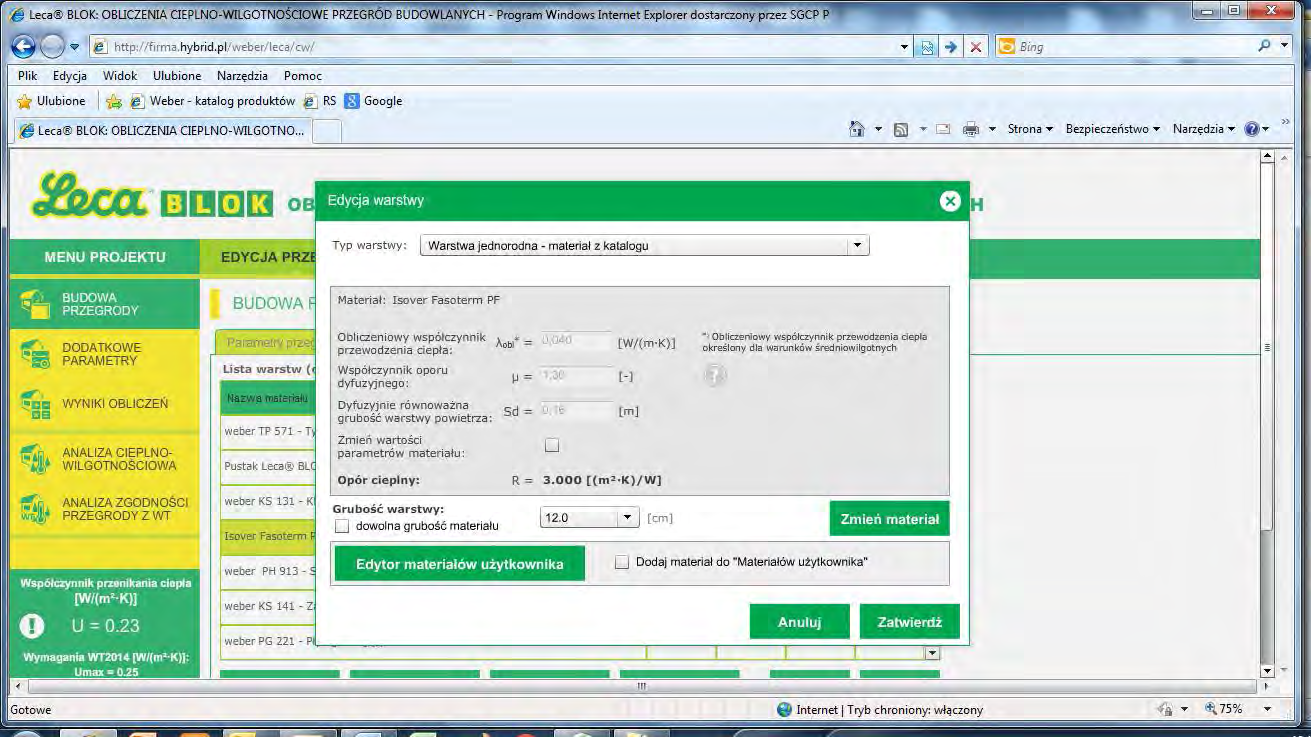Click the Read mail envelope icon
Viewport: 1311px width, 737px height.
click(x=942, y=129)
